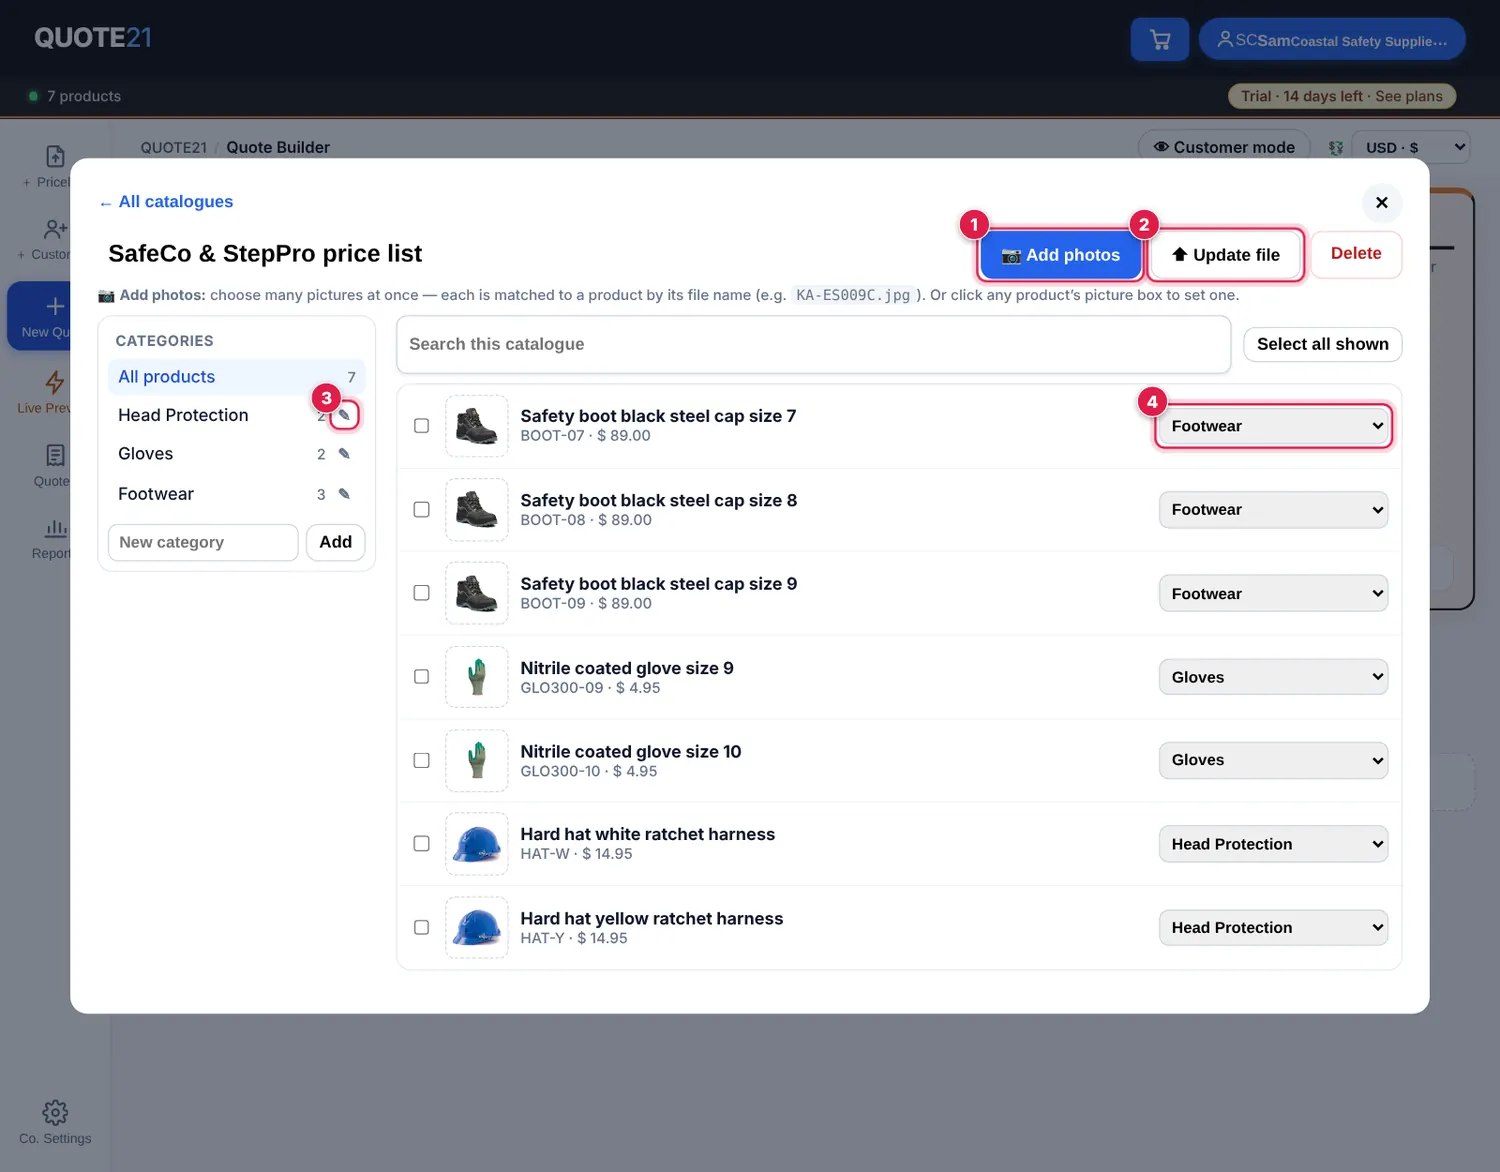Check the Safety boot size 7 checkbox
This screenshot has height=1172, width=1500.
tap(422, 426)
